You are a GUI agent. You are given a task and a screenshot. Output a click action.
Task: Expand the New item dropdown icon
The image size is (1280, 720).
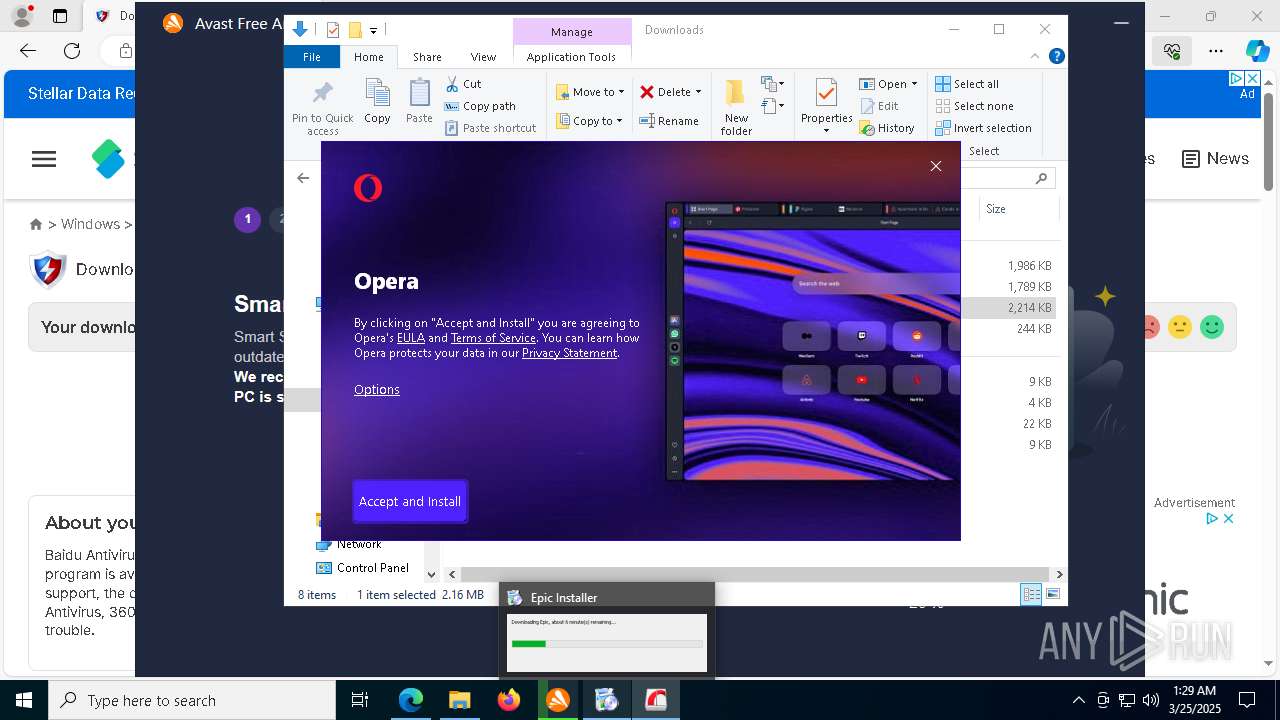point(773,84)
